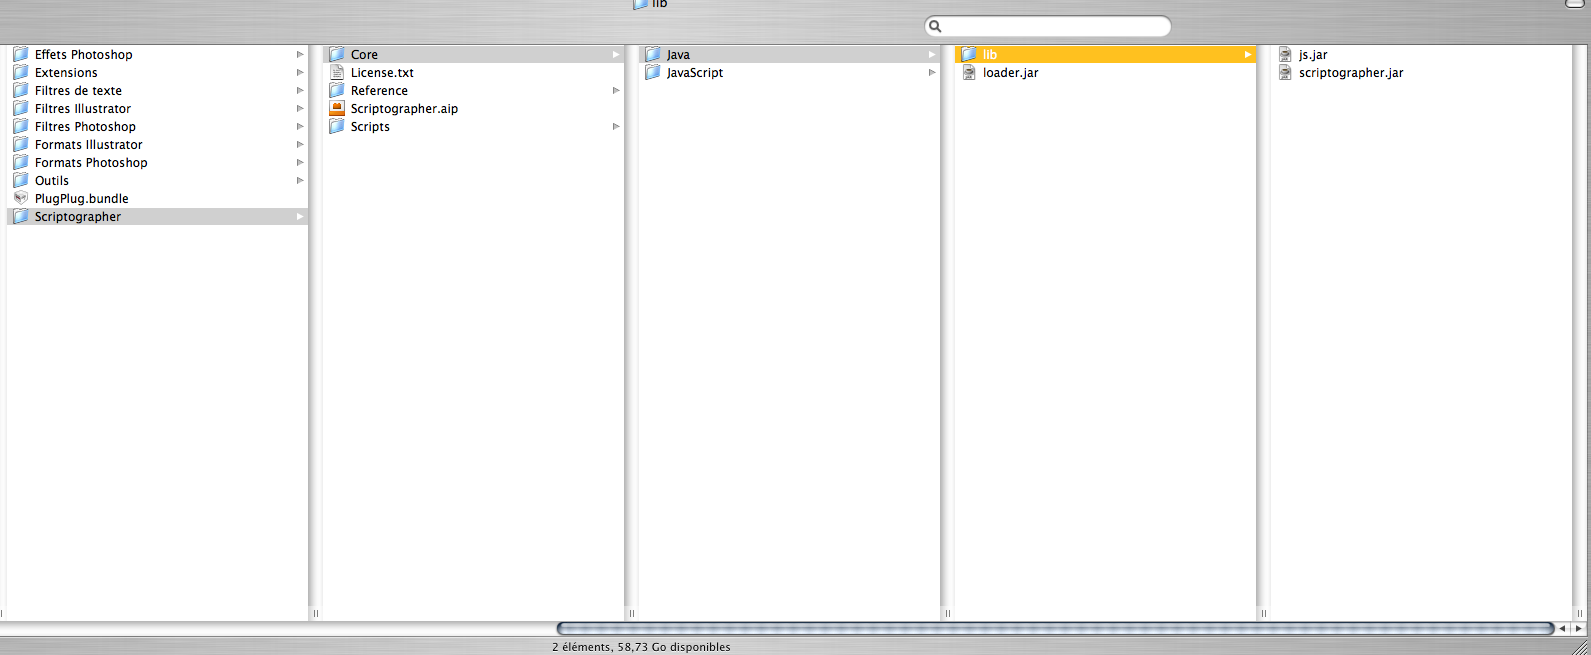Image resolution: width=1591 pixels, height=655 pixels.
Task: Expand the Scripts folder arrow
Action: coord(616,126)
